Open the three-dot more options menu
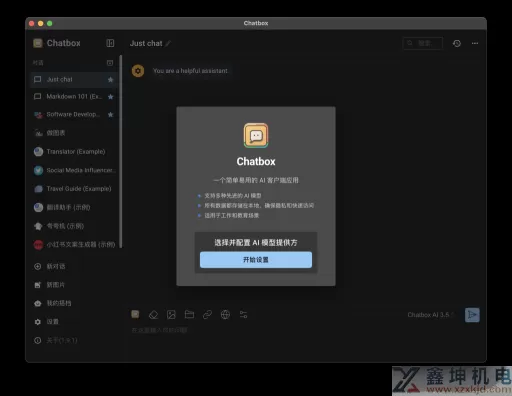 (475, 43)
